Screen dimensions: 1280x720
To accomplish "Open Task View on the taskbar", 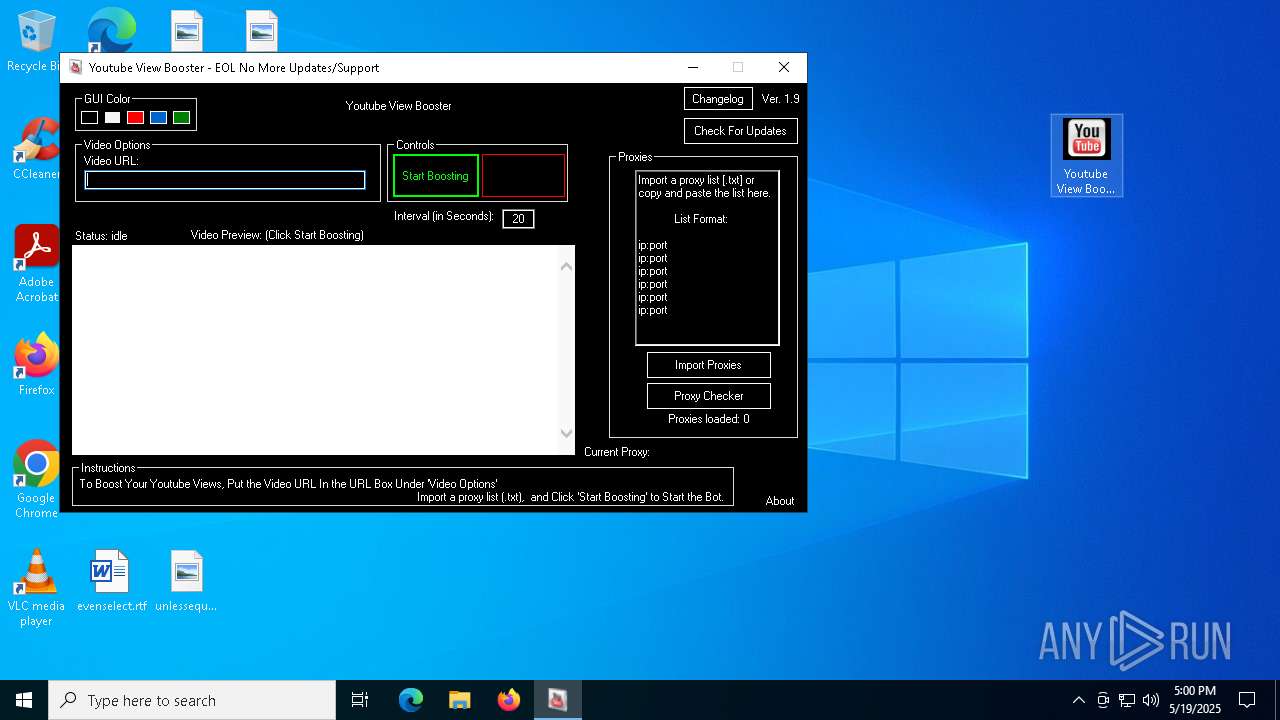I will [x=360, y=700].
